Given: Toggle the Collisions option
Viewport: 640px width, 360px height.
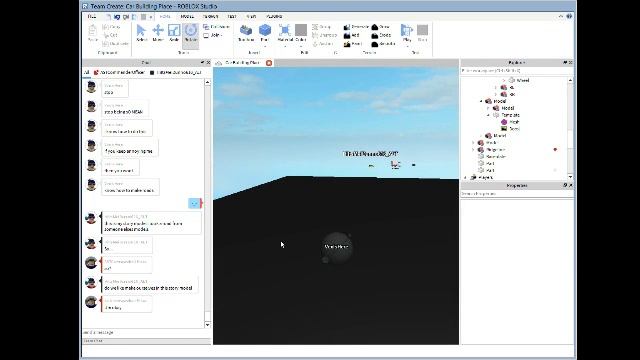Looking at the screenshot, I should tap(216, 27).
